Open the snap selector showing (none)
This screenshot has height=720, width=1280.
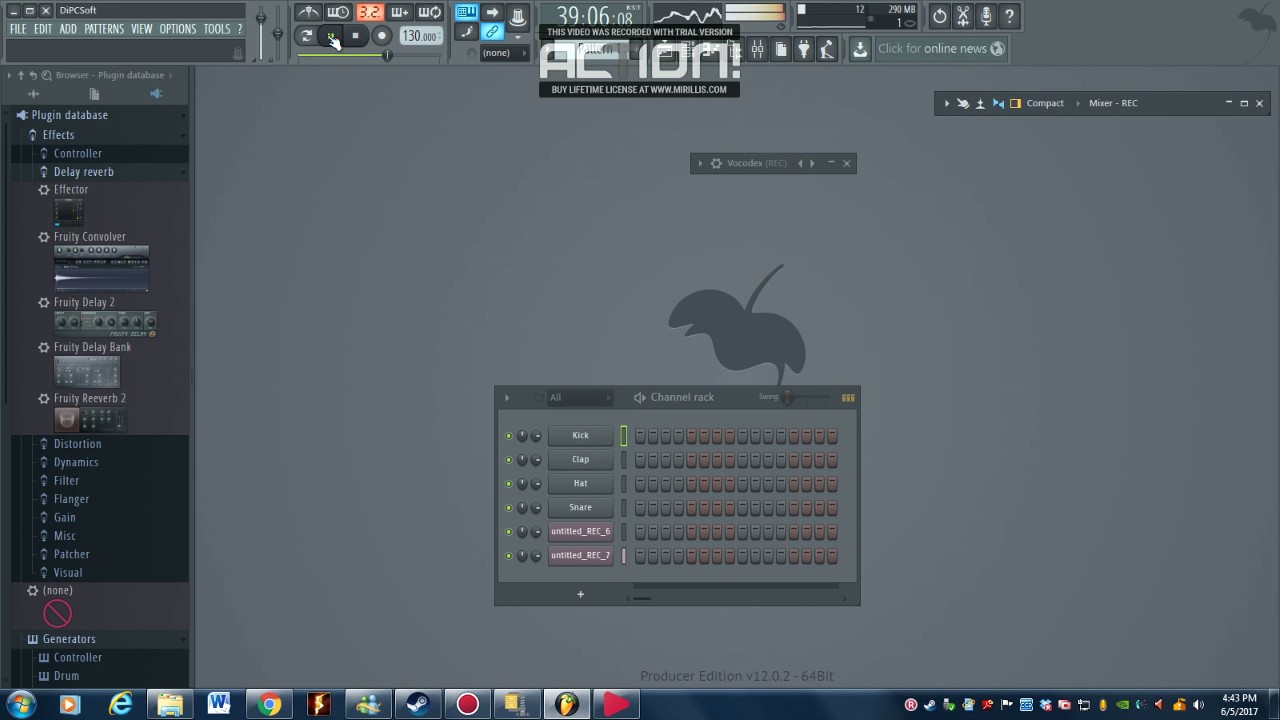505,53
